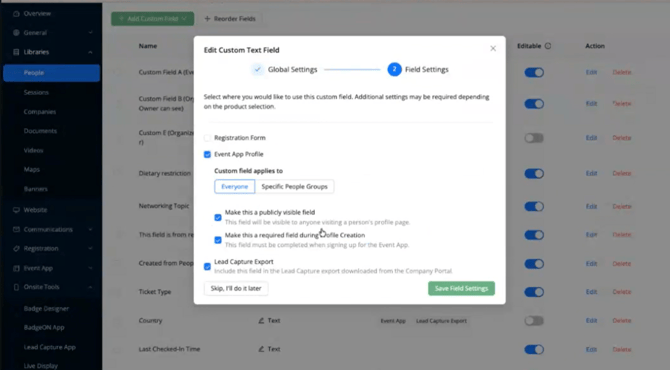Screen dimensions: 670x370
Task: Select the Everyone option
Action: (235, 187)
